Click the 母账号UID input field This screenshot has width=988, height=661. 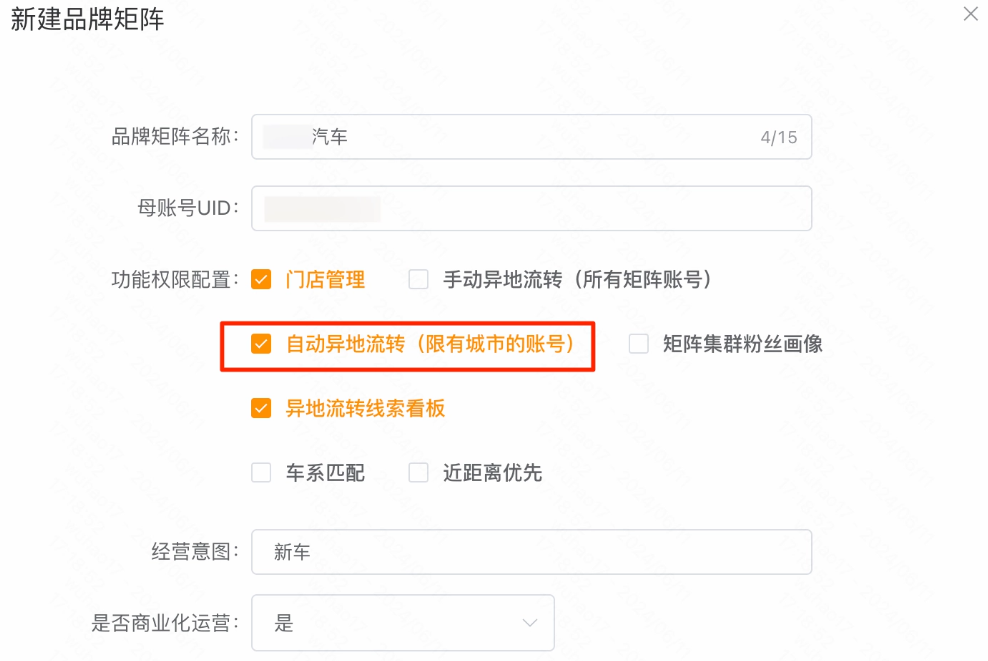[x=532, y=208]
